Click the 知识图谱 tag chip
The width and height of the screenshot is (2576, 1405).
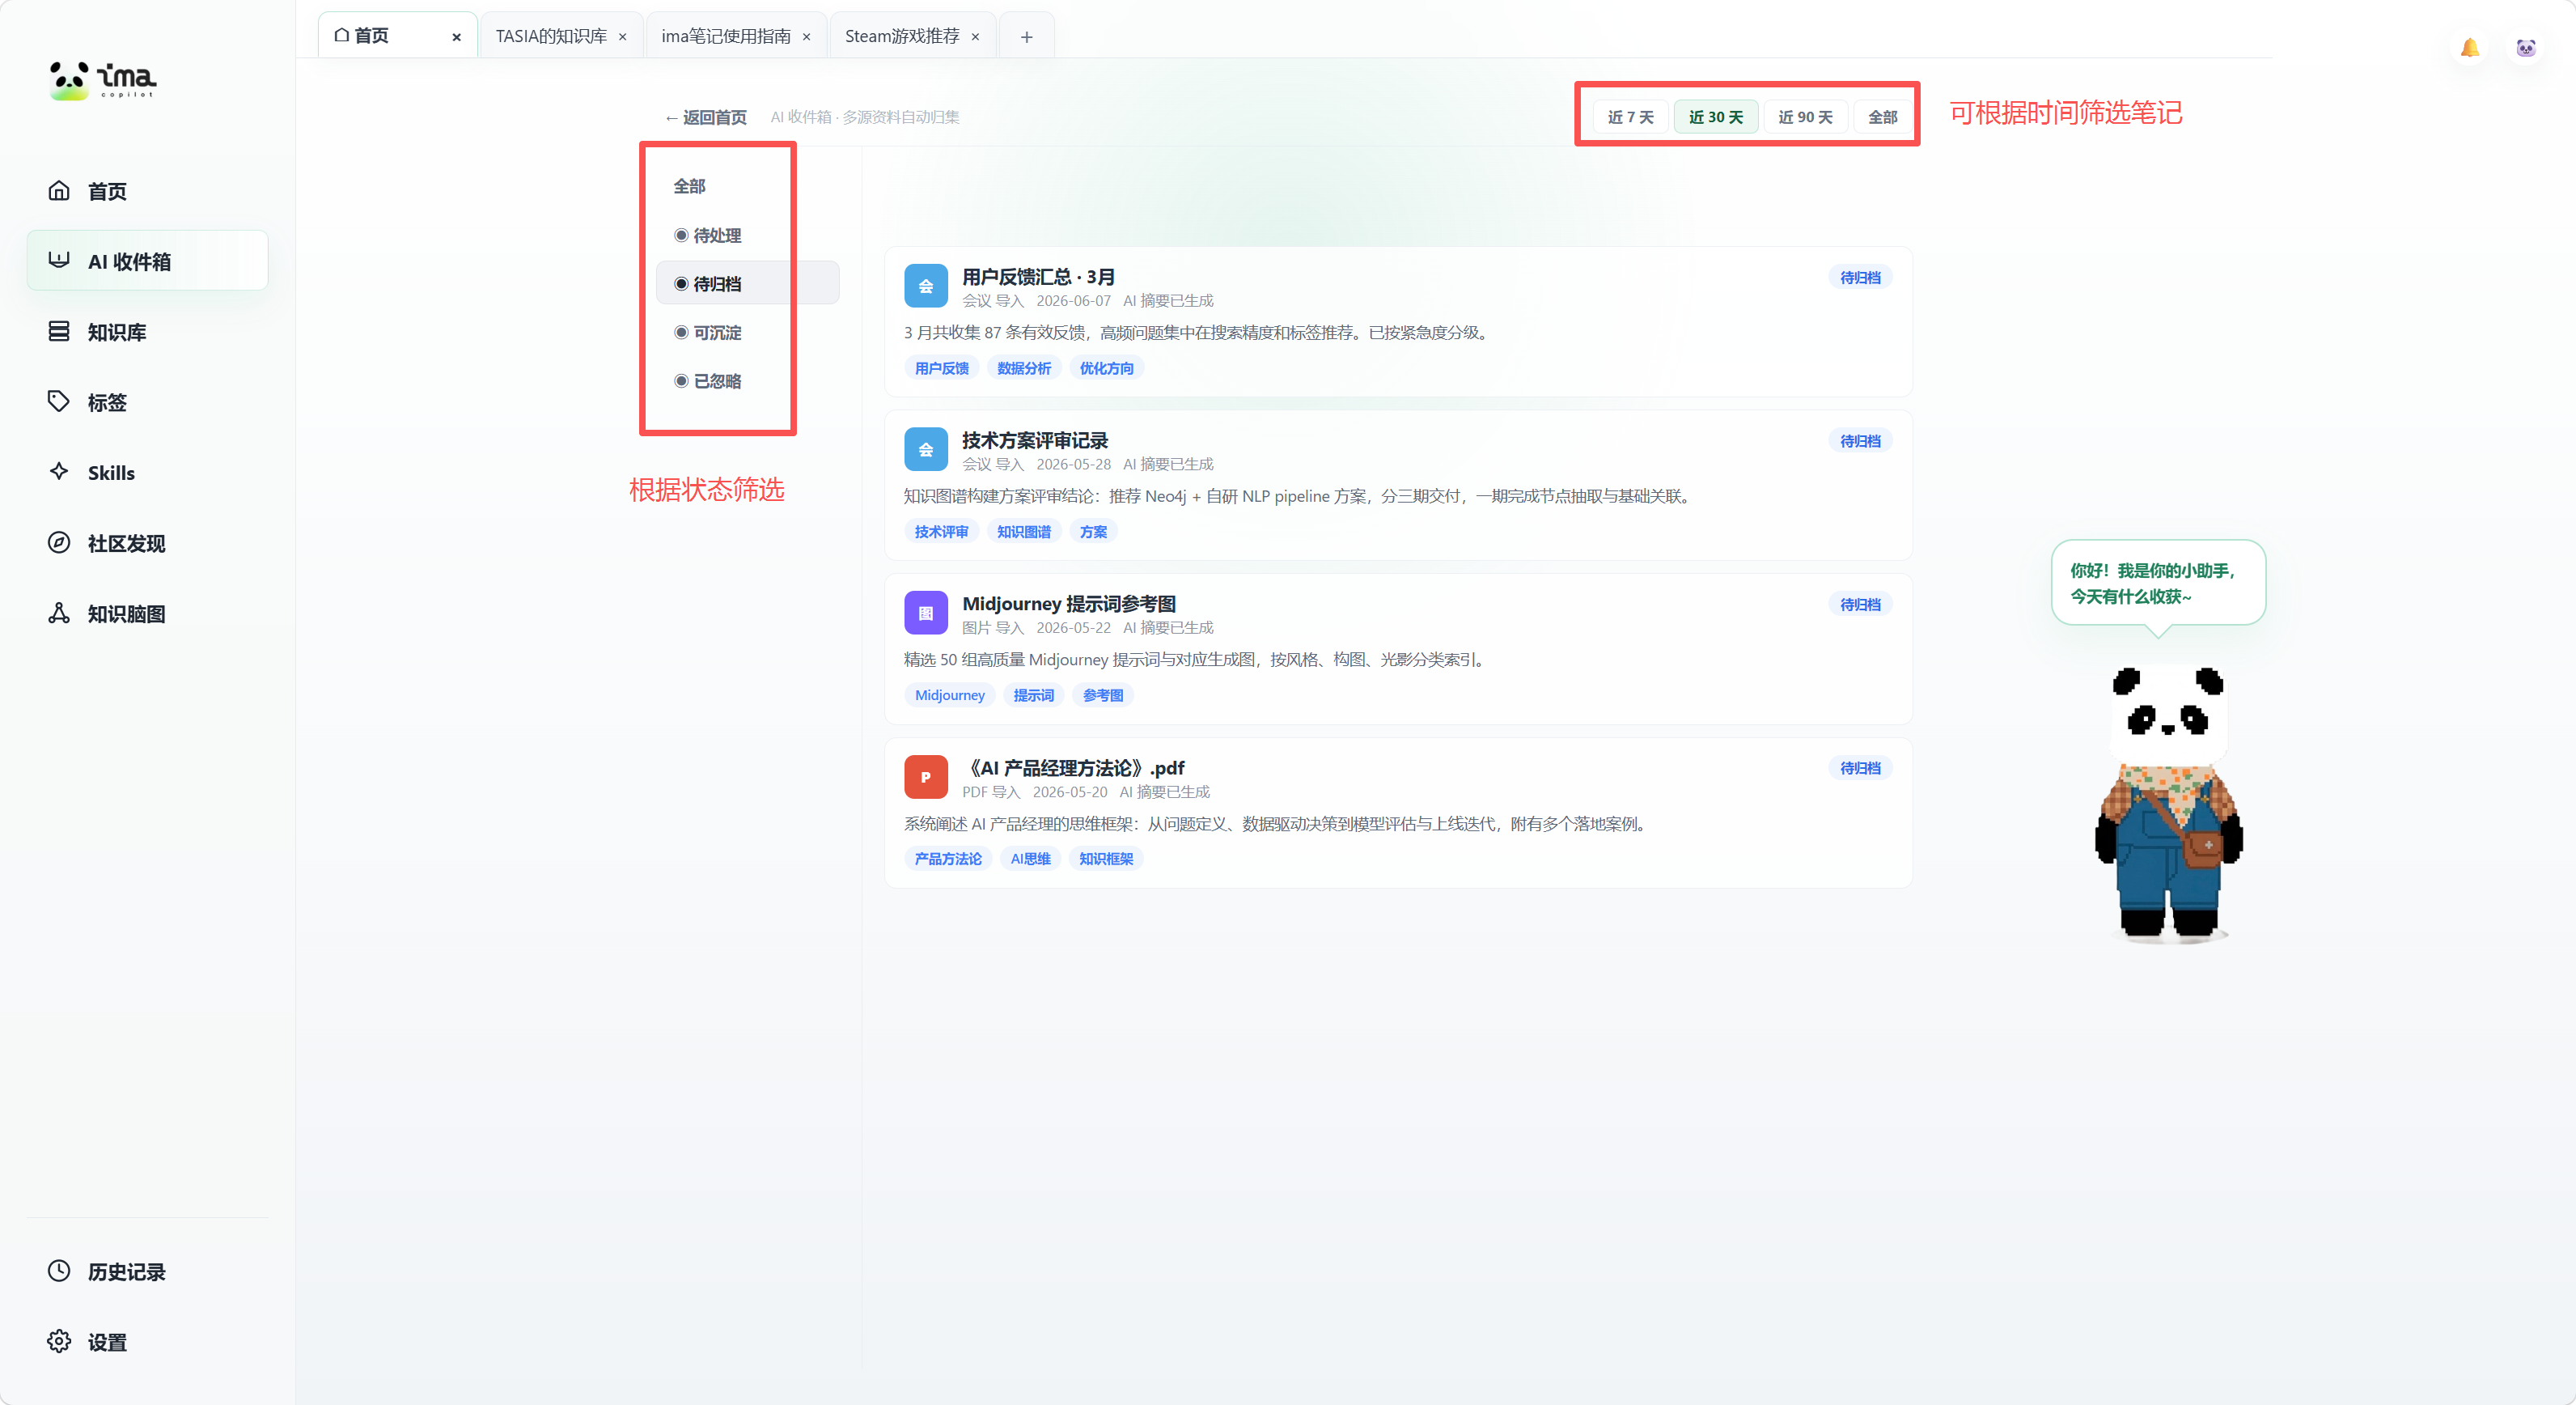[1024, 531]
